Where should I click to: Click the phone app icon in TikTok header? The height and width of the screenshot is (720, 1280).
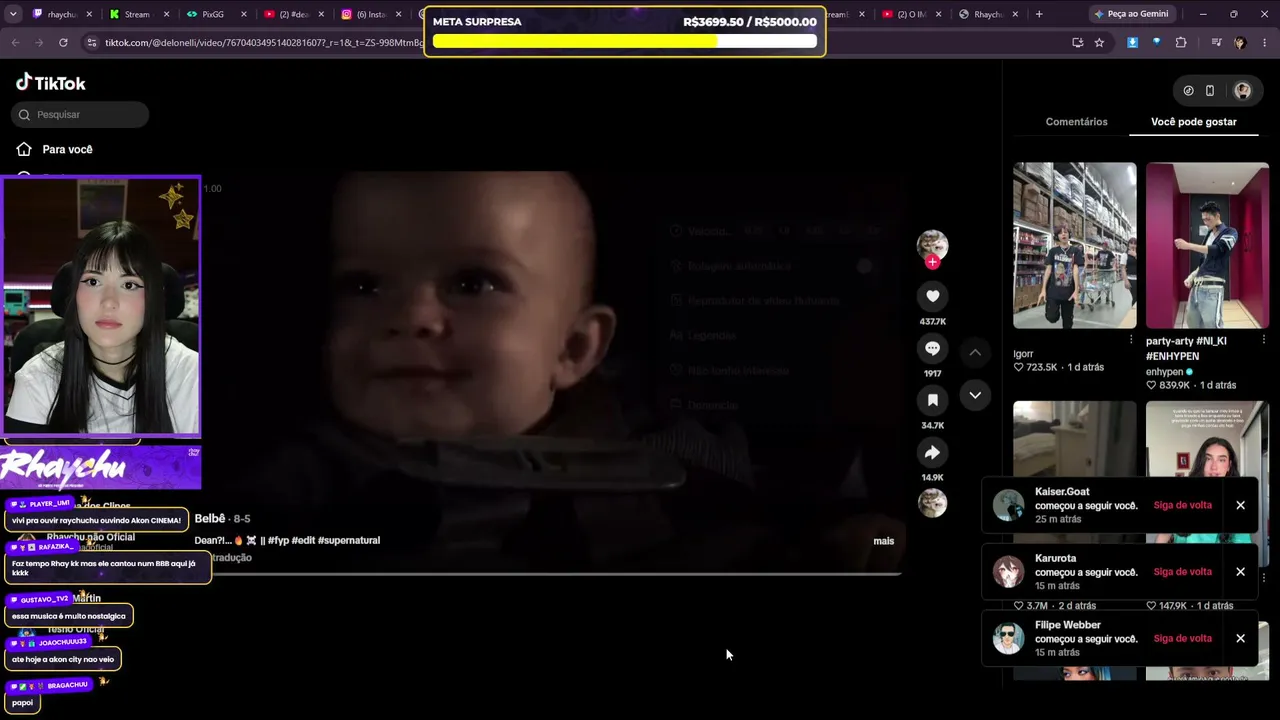coord(1210,91)
